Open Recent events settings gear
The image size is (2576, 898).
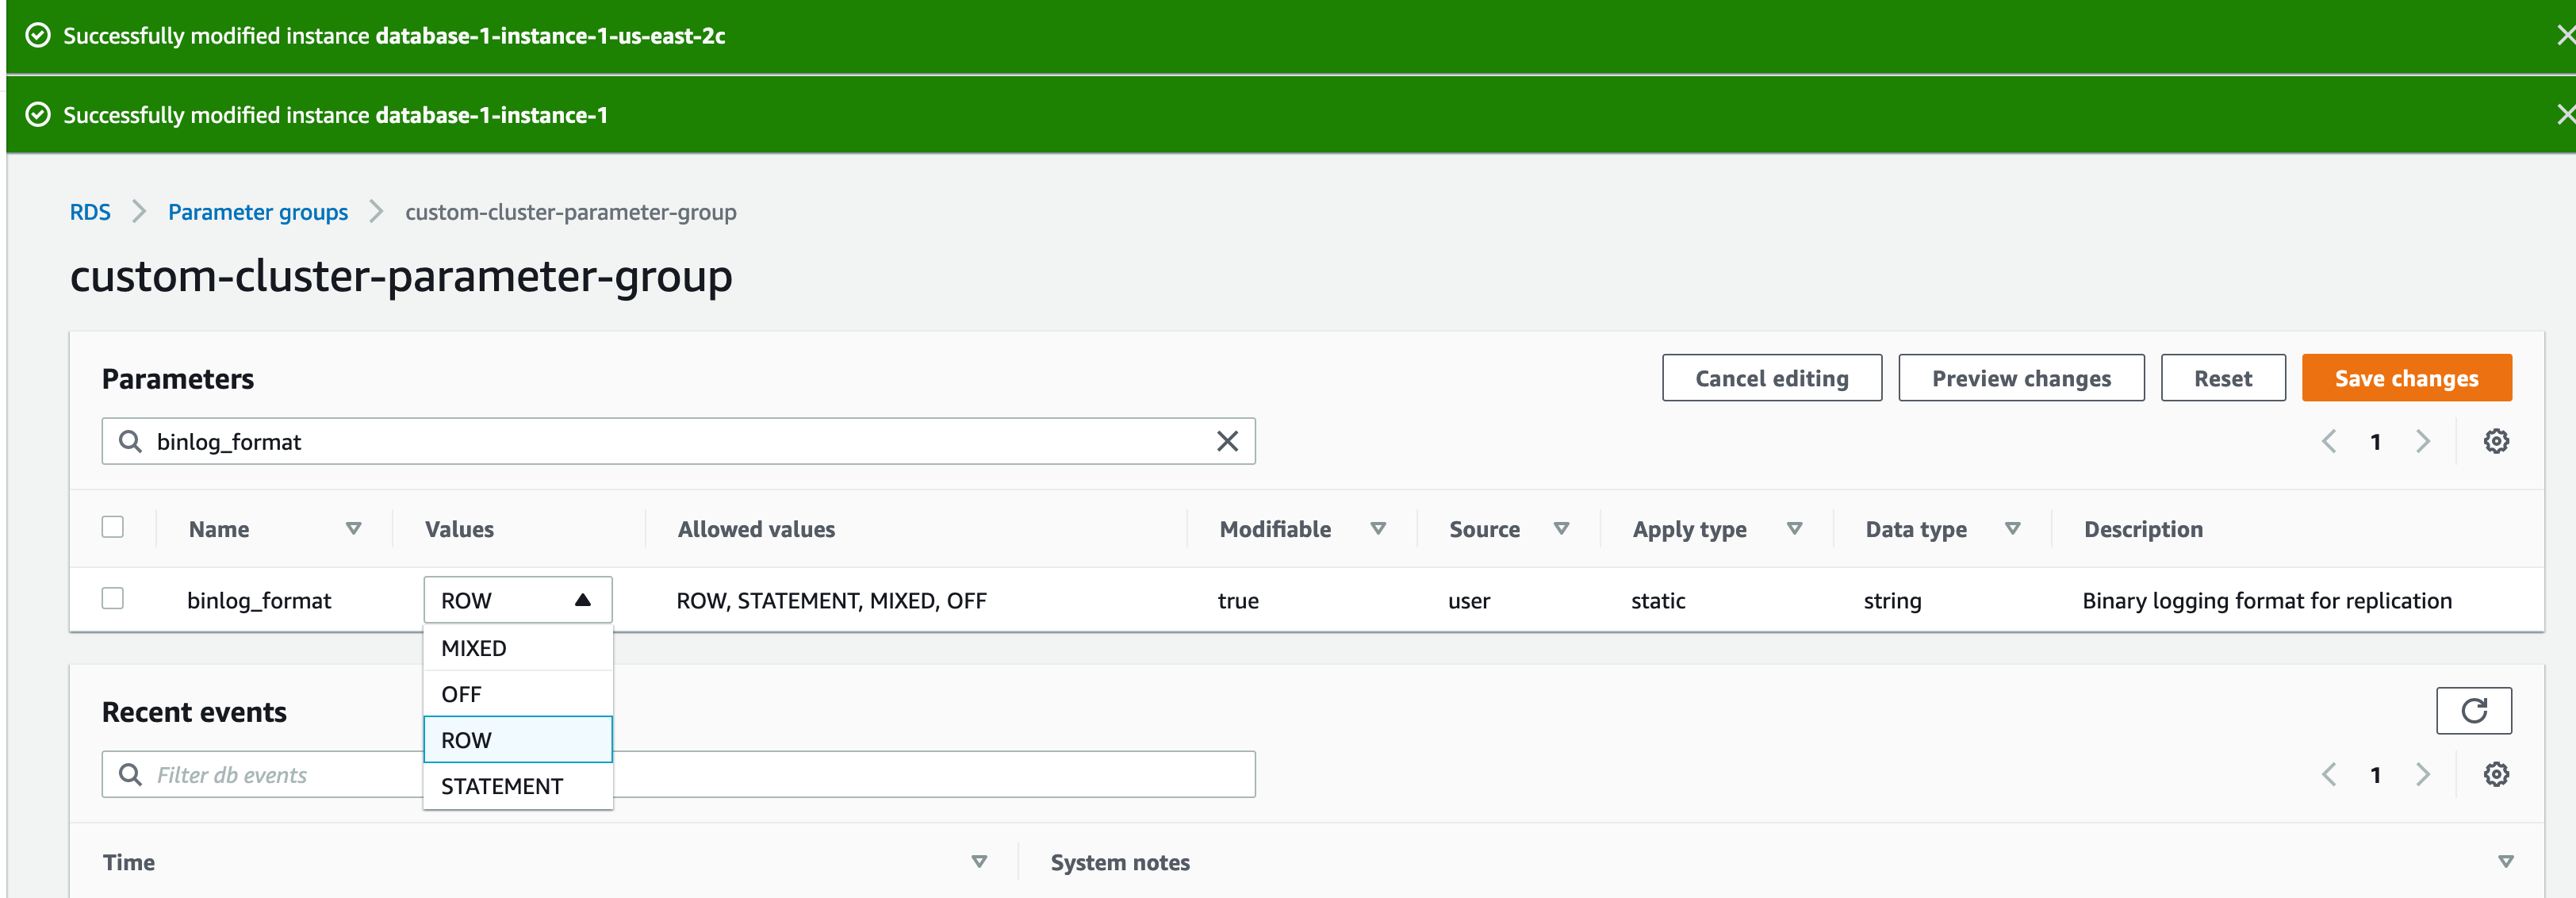pyautogui.click(x=2496, y=774)
